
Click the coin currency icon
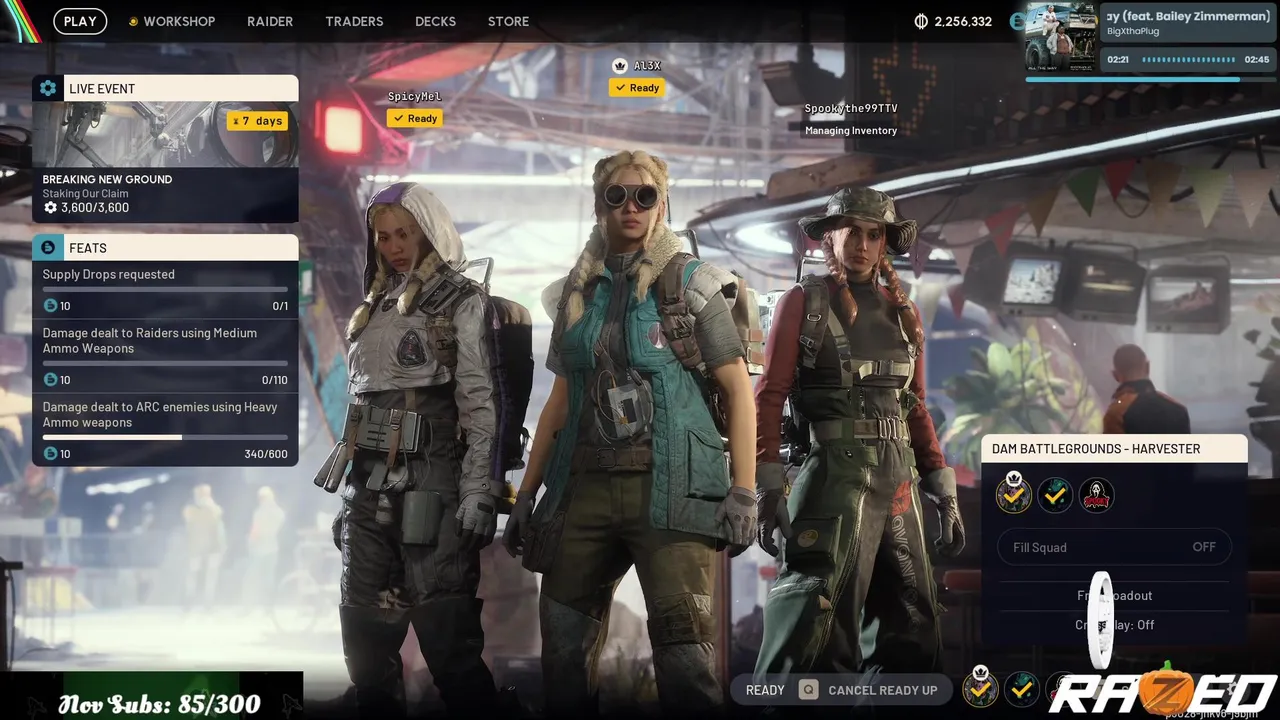[922, 21]
